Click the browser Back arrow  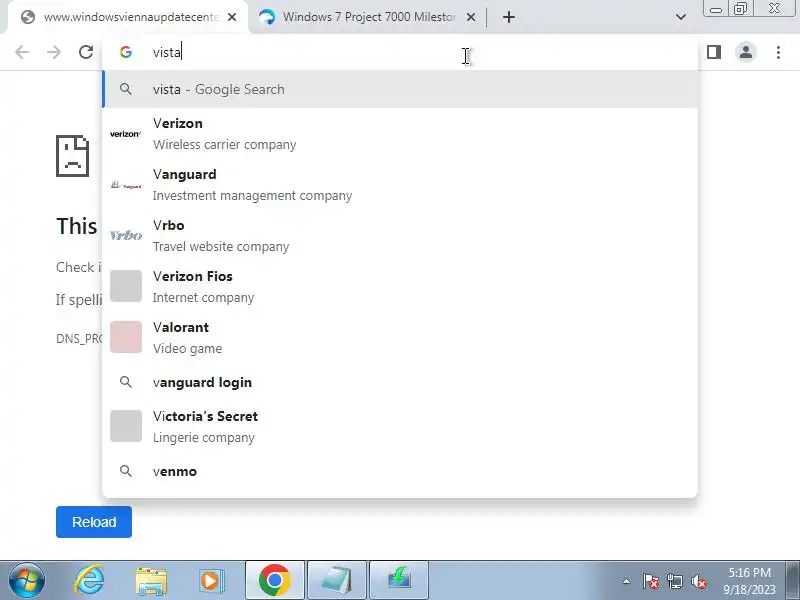(x=22, y=52)
